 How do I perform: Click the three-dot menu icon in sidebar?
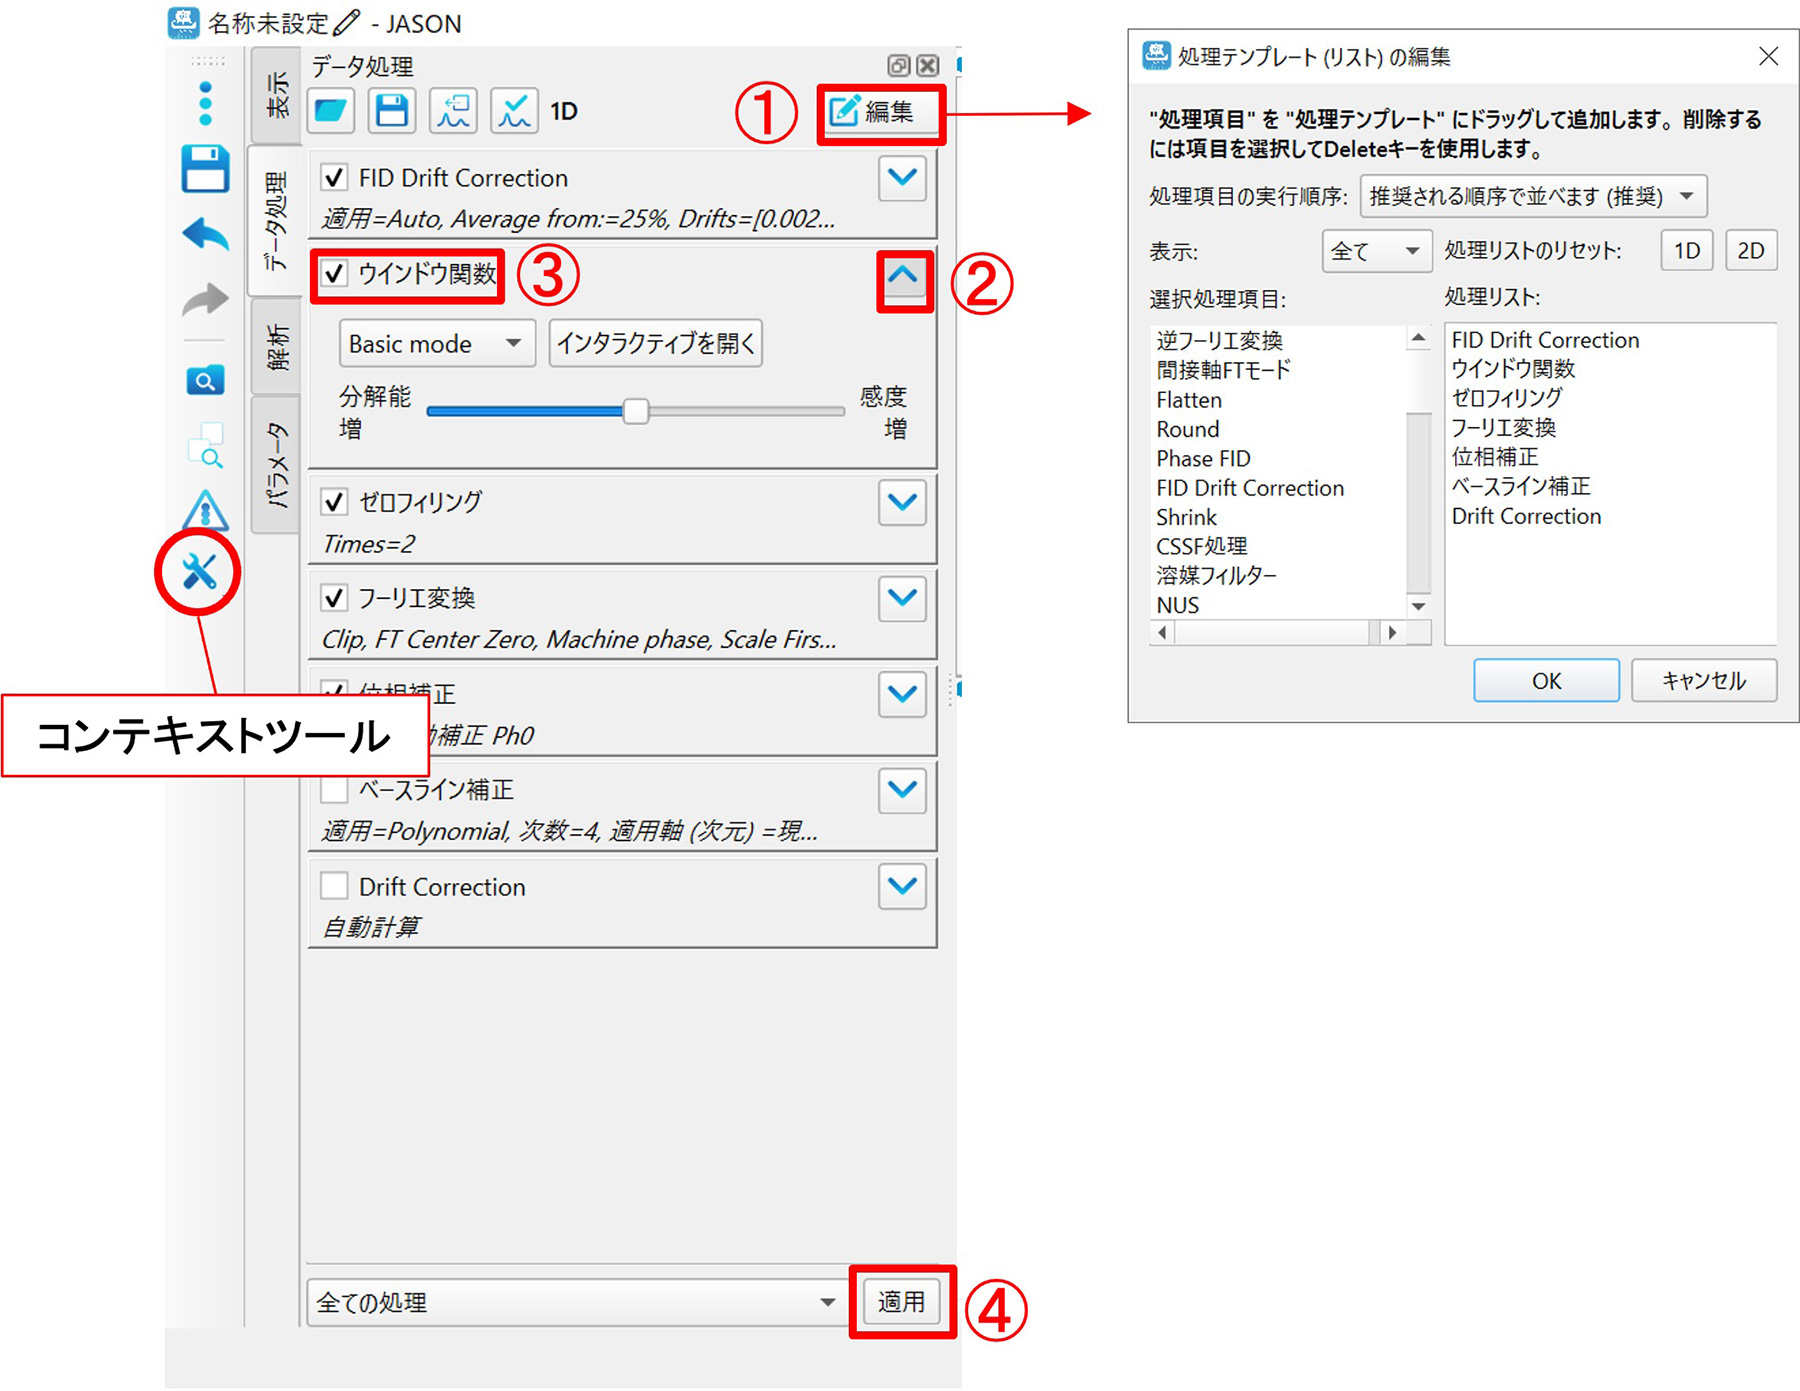[205, 103]
